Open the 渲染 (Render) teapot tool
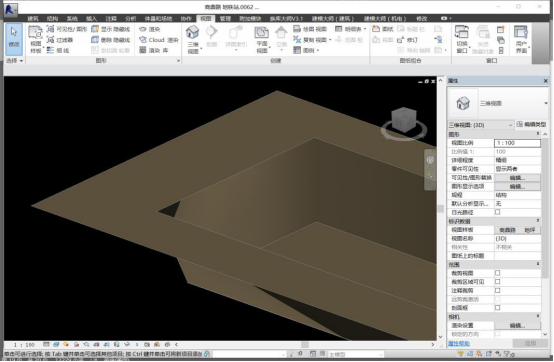This screenshot has height=362, width=554. (150, 29)
